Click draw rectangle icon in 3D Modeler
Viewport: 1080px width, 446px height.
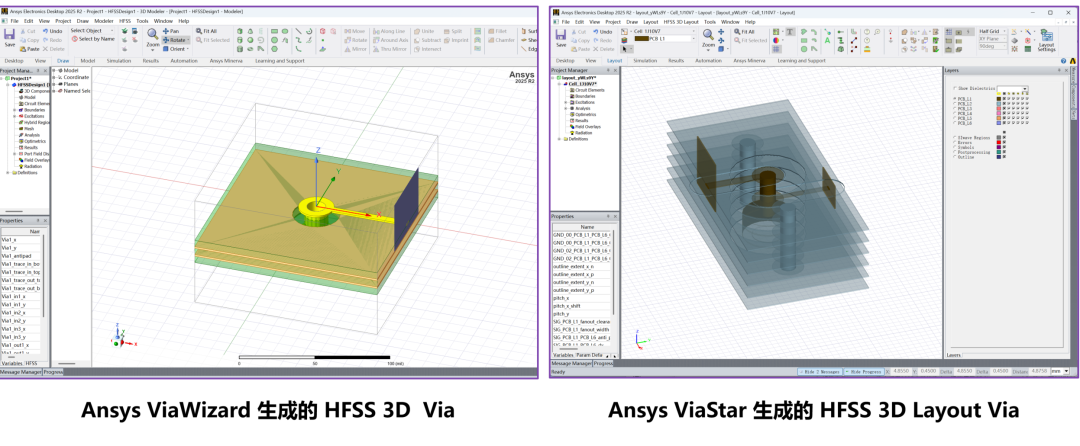pyautogui.click(x=273, y=31)
